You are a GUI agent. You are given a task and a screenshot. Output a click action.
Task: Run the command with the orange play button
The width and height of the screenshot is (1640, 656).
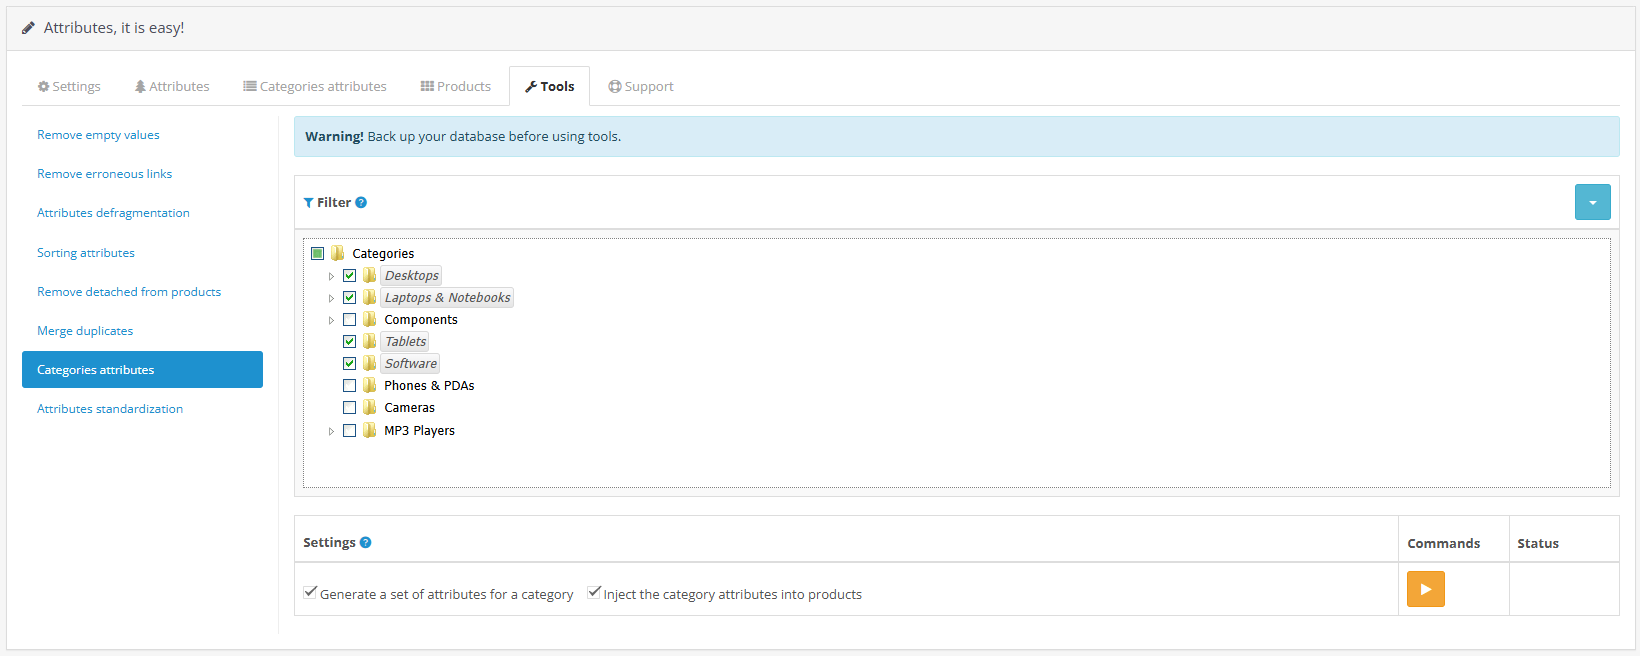1425,589
